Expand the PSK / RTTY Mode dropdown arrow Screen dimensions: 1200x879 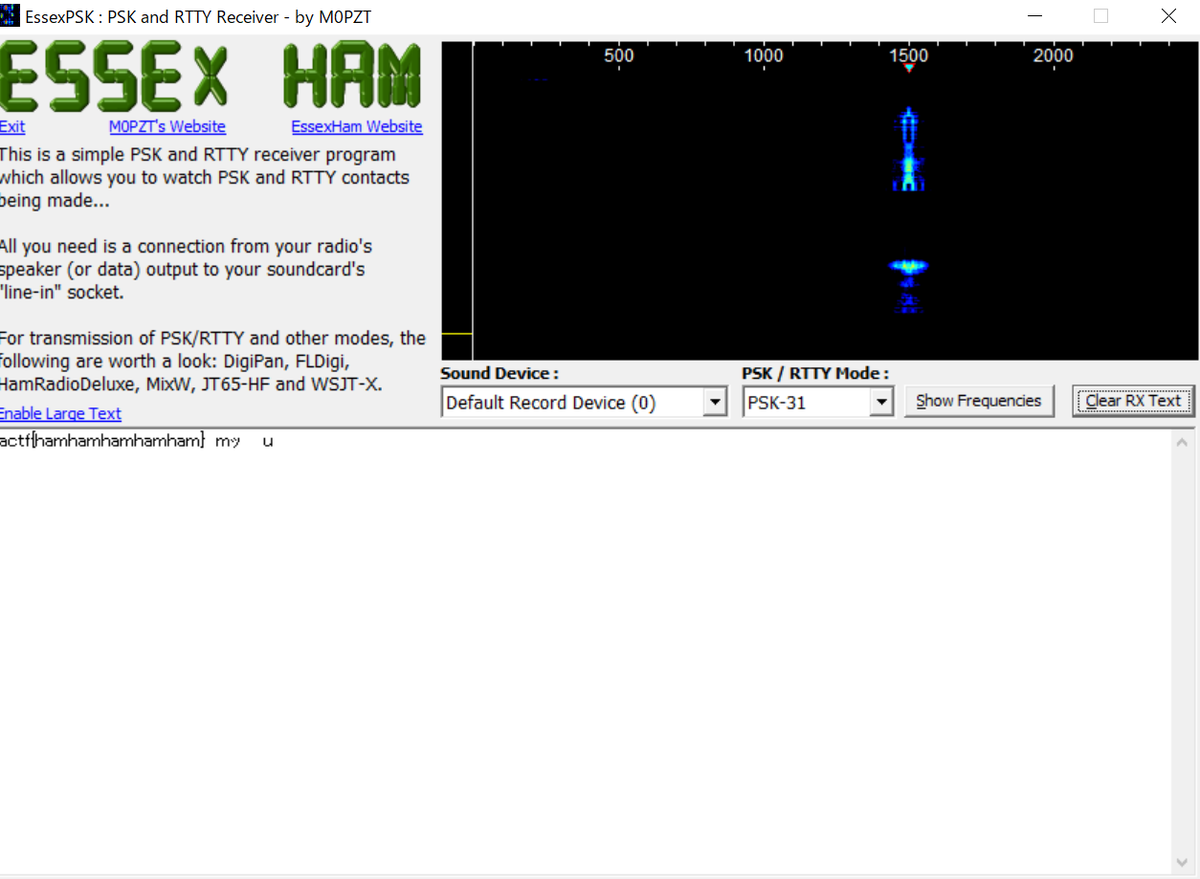(881, 403)
